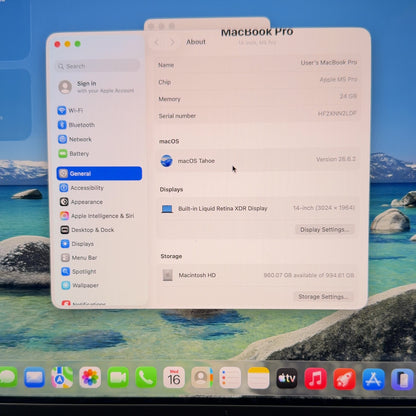Open Apple TV app in the Dock
Viewport: 416px width, 416px height.
pos(287,378)
